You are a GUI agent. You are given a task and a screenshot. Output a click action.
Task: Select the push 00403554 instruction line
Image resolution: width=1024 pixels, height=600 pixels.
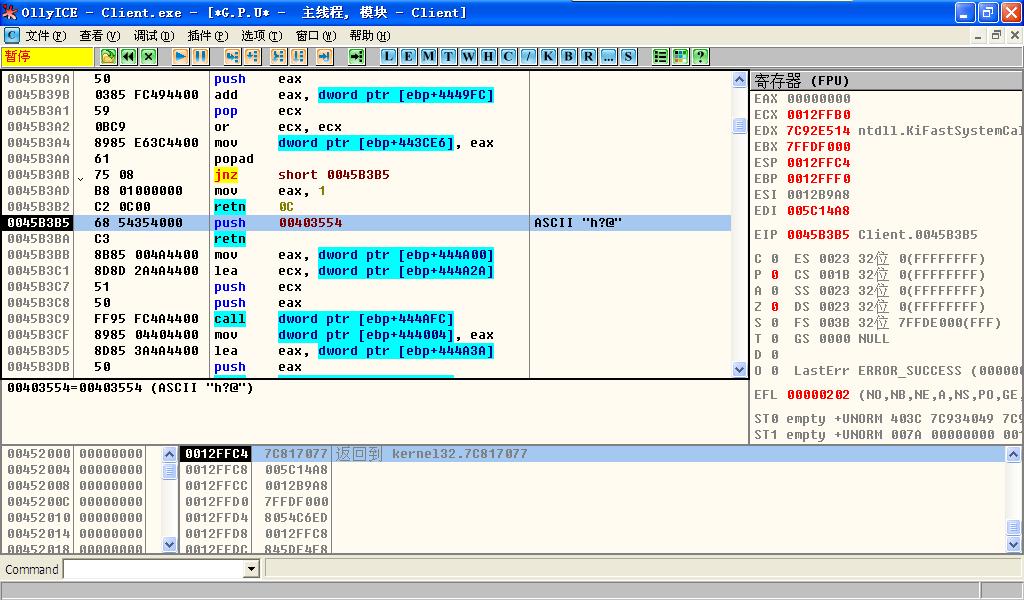coord(366,223)
